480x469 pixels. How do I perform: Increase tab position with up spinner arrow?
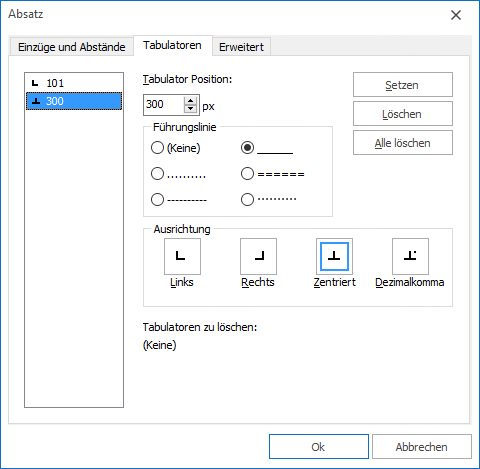(x=190, y=101)
